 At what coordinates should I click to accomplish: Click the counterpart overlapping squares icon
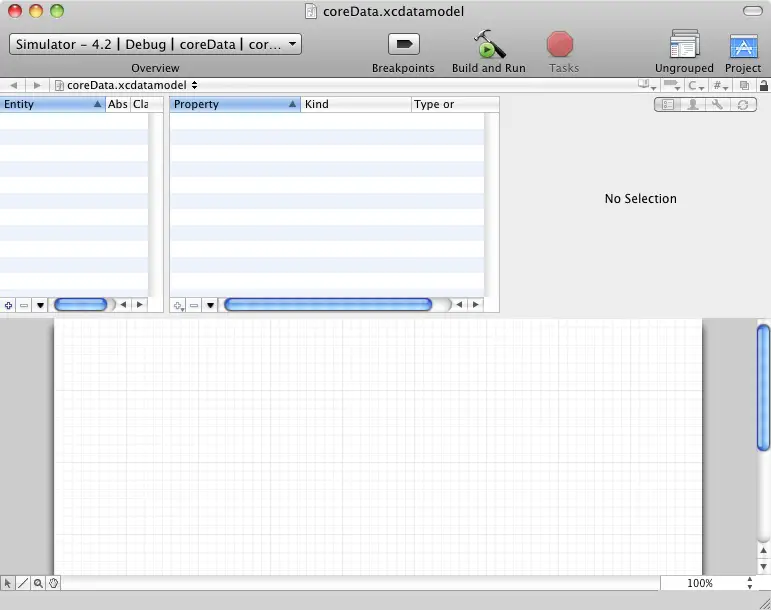[x=744, y=86]
